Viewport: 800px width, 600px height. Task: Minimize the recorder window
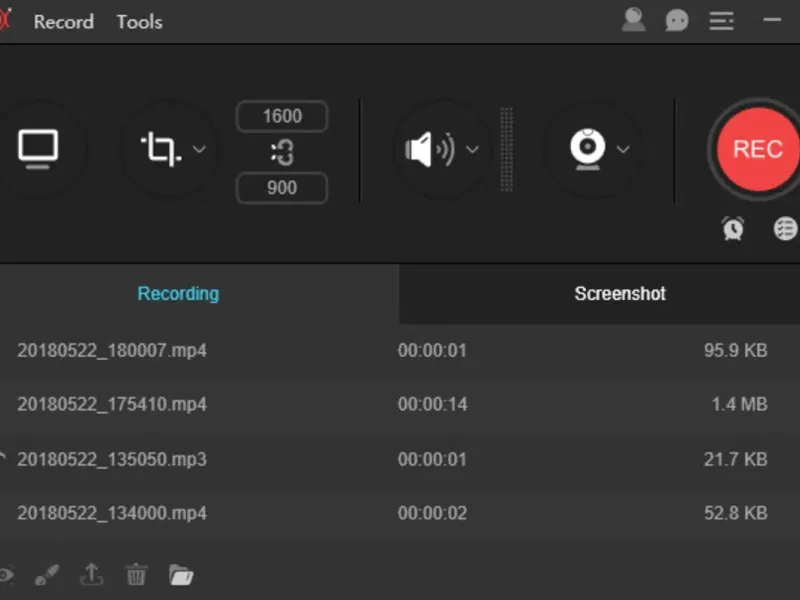[x=772, y=20]
